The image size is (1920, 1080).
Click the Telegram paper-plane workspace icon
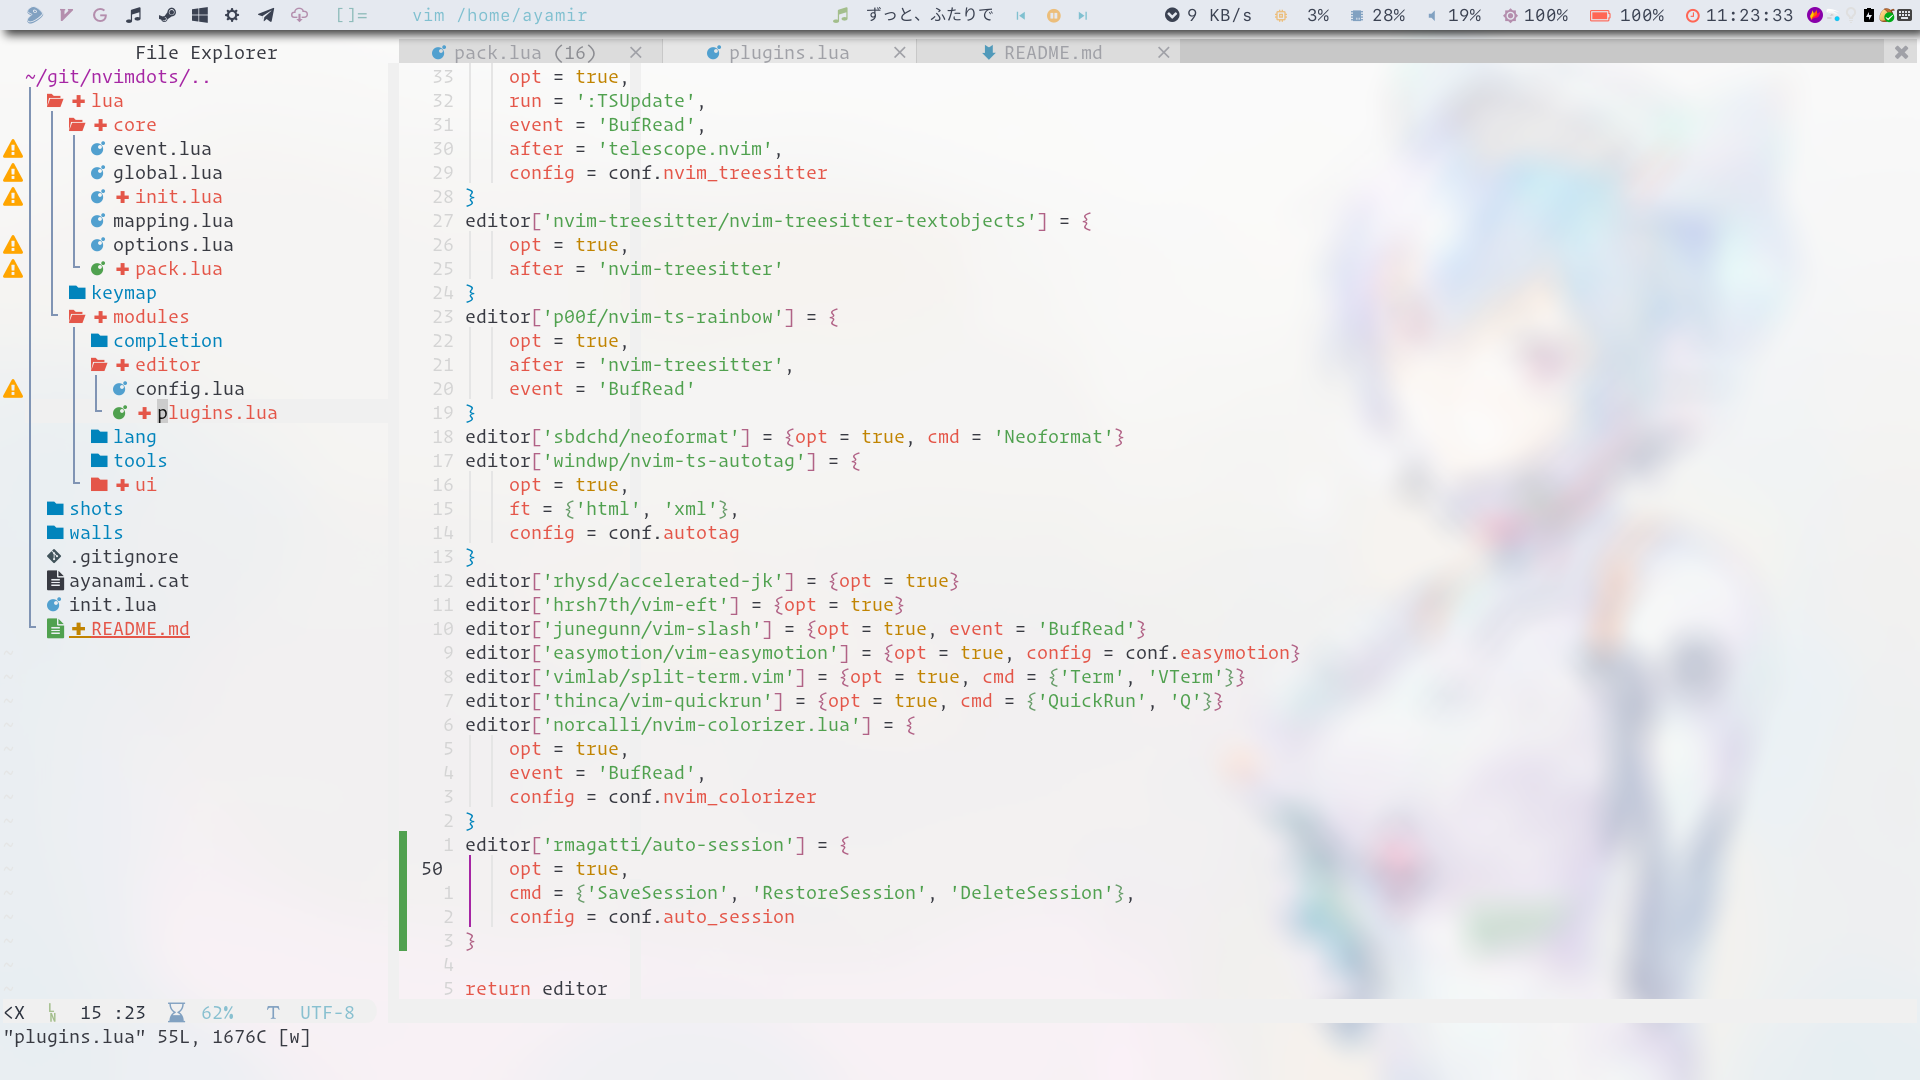coord(266,15)
